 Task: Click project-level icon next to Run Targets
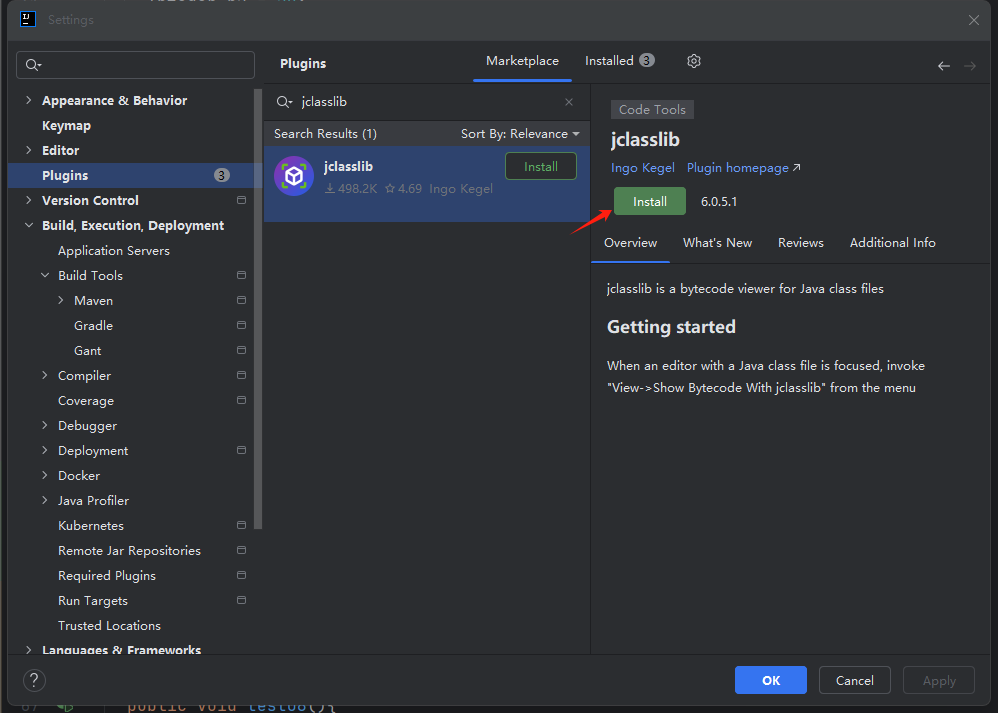point(241,600)
